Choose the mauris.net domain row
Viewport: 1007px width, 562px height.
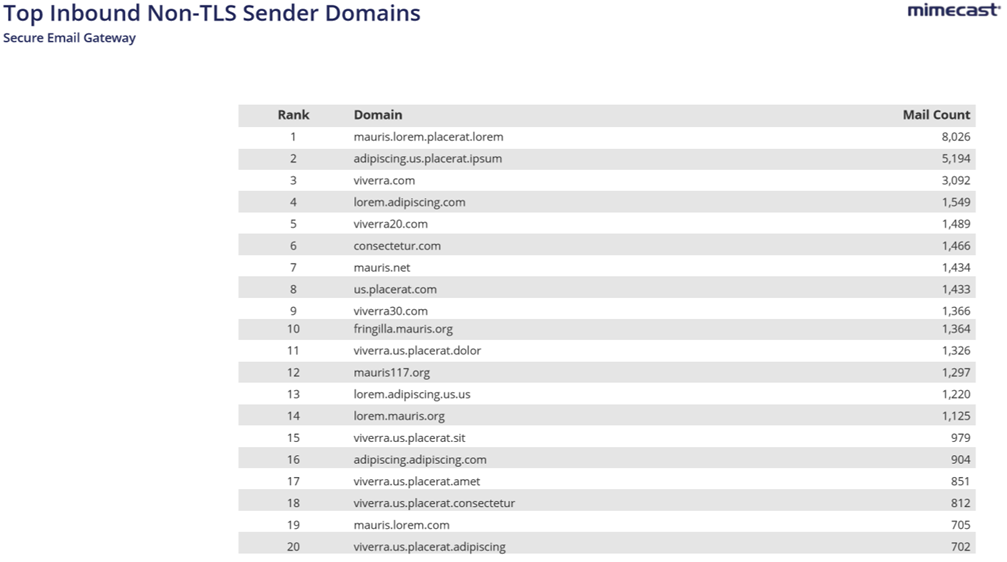pyautogui.click(x=382, y=268)
